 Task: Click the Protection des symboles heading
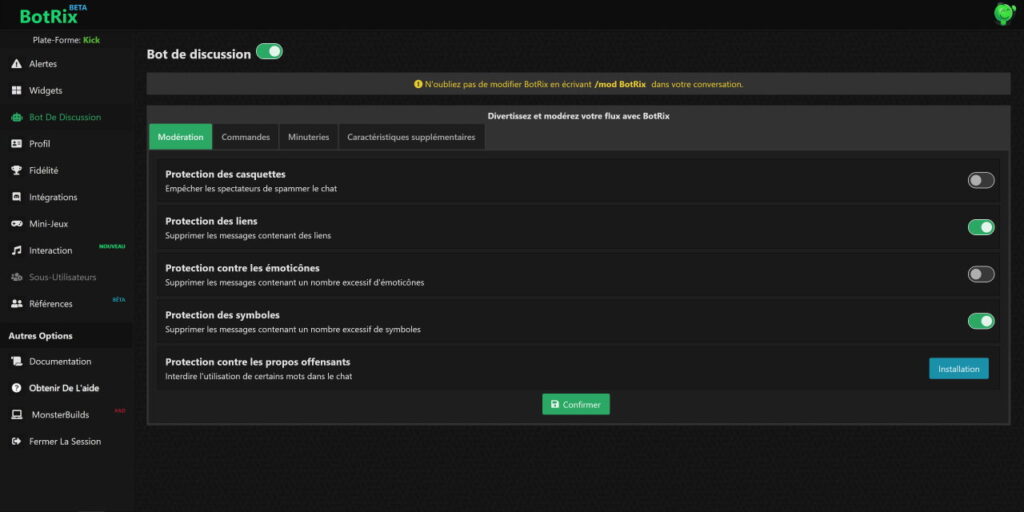tap(222, 315)
